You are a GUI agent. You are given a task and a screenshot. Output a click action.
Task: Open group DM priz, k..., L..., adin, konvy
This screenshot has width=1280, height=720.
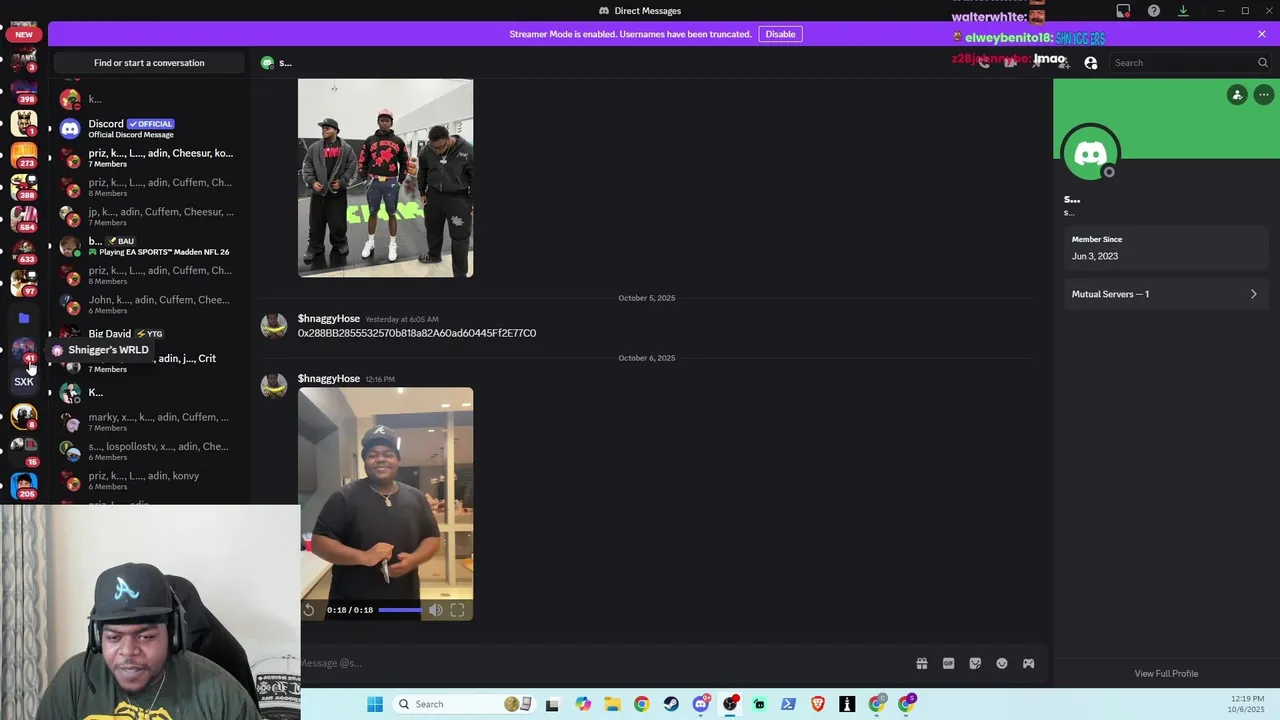pos(149,480)
